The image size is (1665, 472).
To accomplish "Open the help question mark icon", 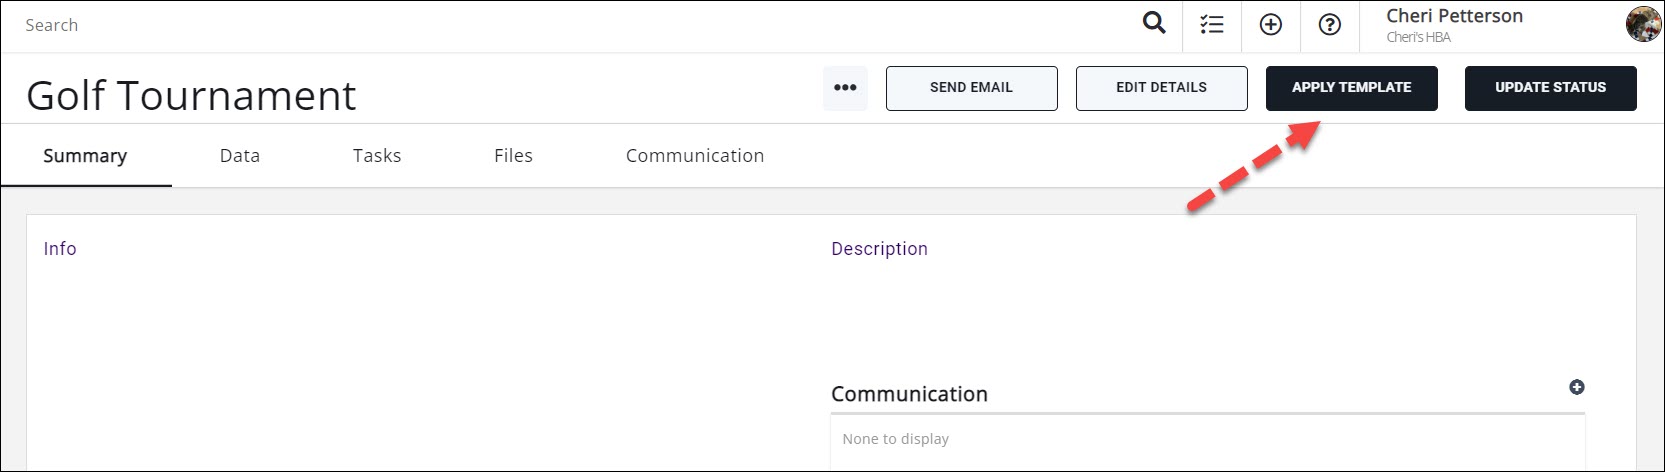I will coord(1330,25).
